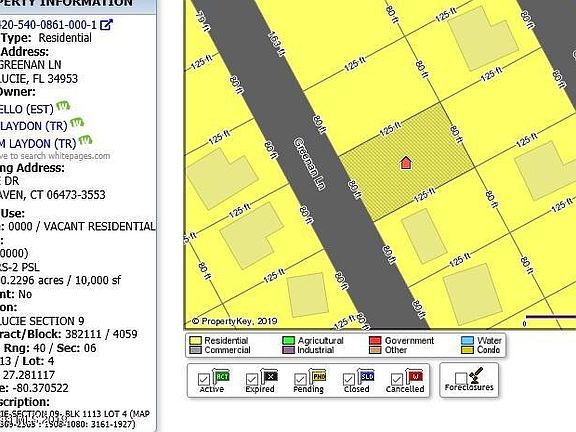Click the 382111 / 4059 tract block value
Viewport: 576px width, 432px height.
point(101,334)
